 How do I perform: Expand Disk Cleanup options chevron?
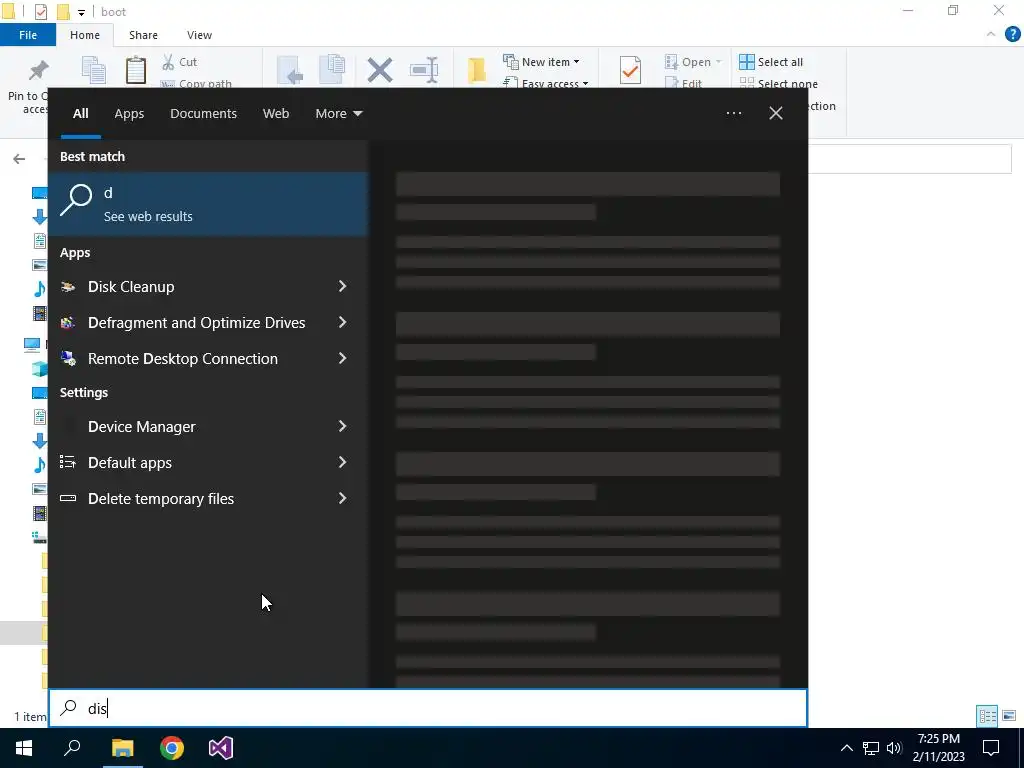click(x=342, y=286)
